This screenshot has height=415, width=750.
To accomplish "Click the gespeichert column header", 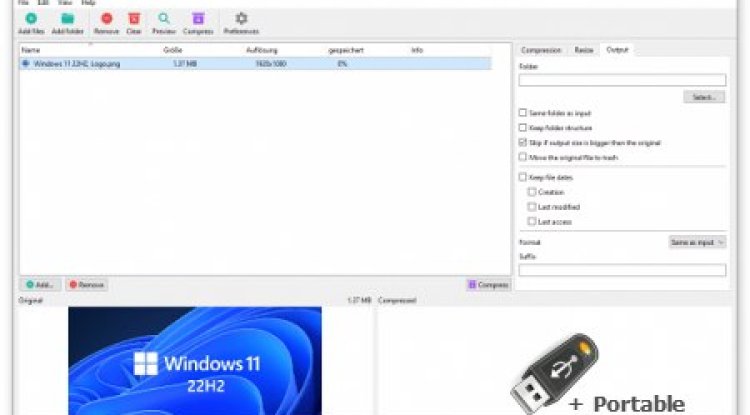I will [346, 50].
